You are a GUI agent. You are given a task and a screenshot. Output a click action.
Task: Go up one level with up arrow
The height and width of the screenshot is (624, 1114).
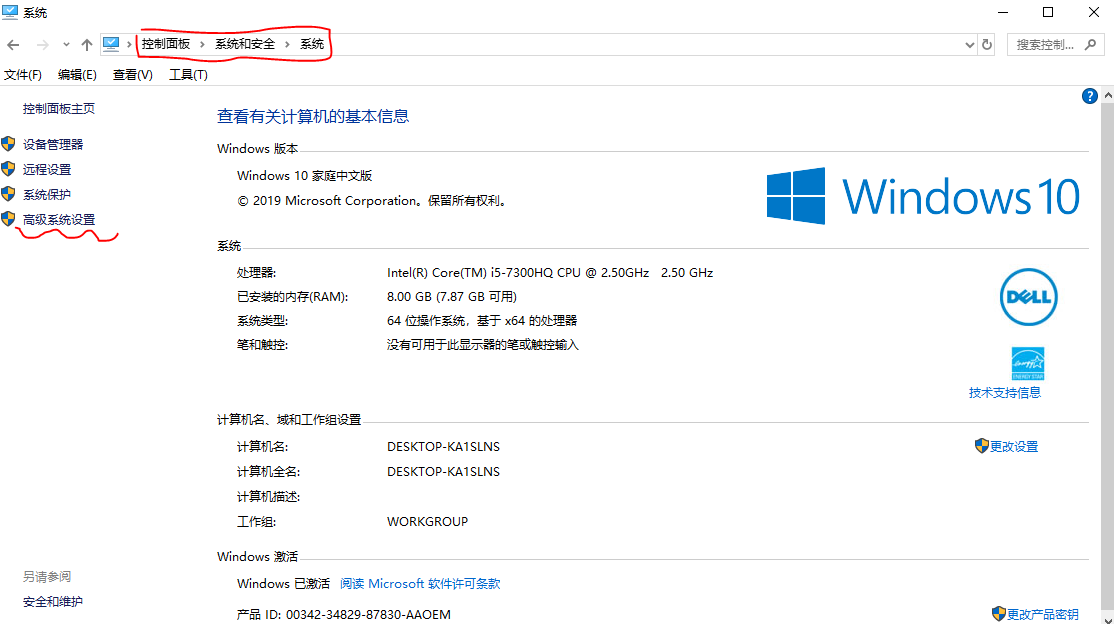pos(87,45)
